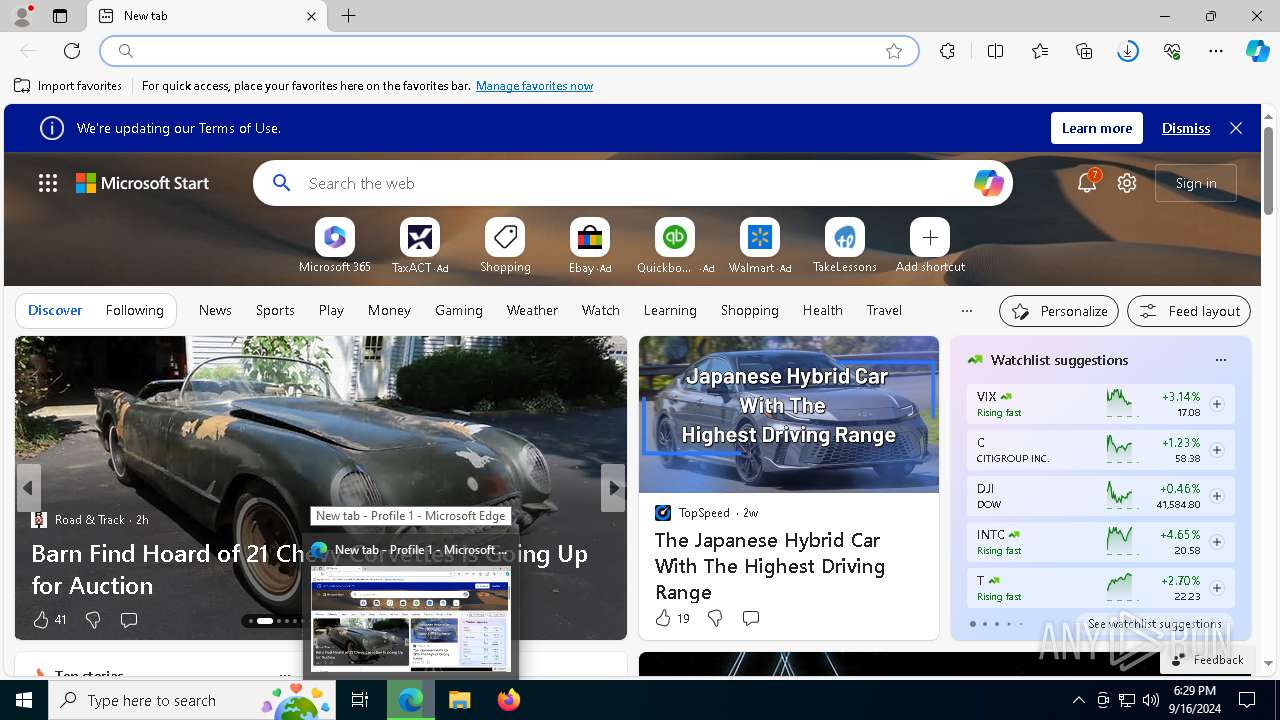The image size is (1280, 720).
Task: Click Manage favorites now link
Action: tap(534, 86)
